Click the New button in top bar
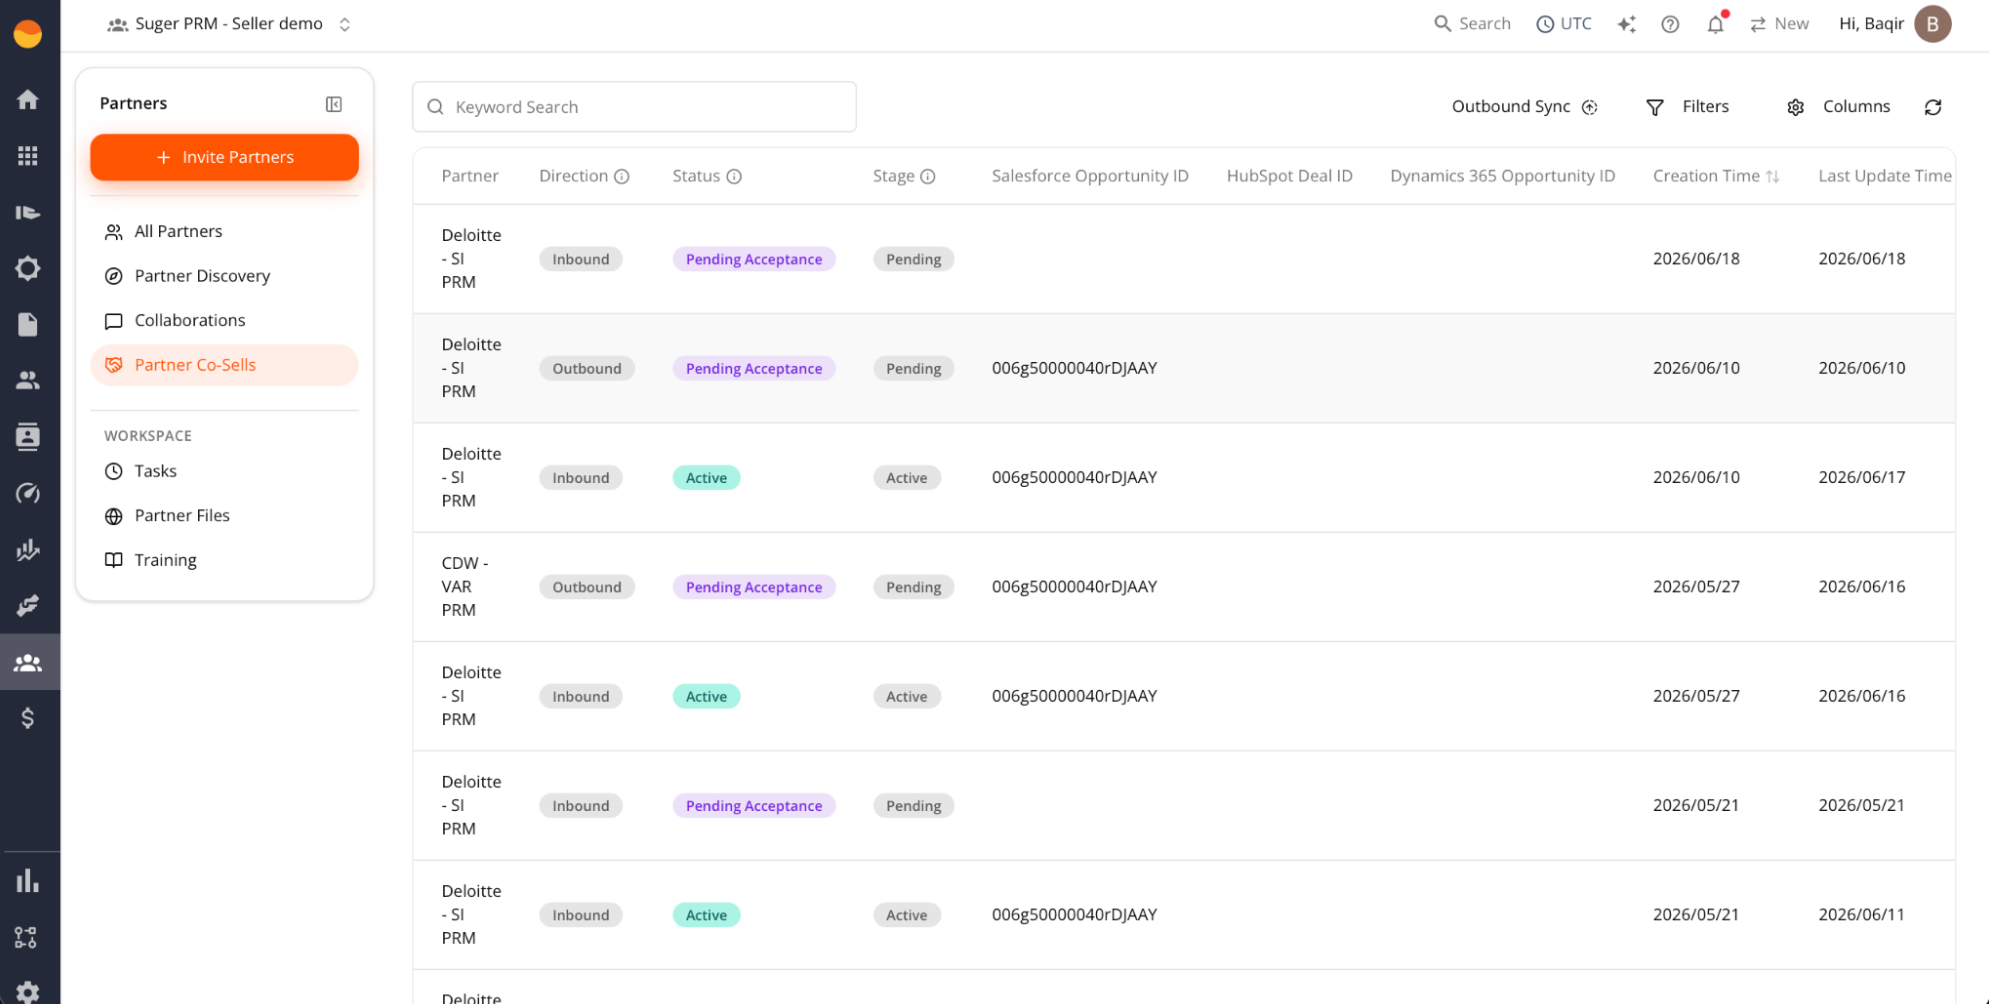 coord(1779,24)
